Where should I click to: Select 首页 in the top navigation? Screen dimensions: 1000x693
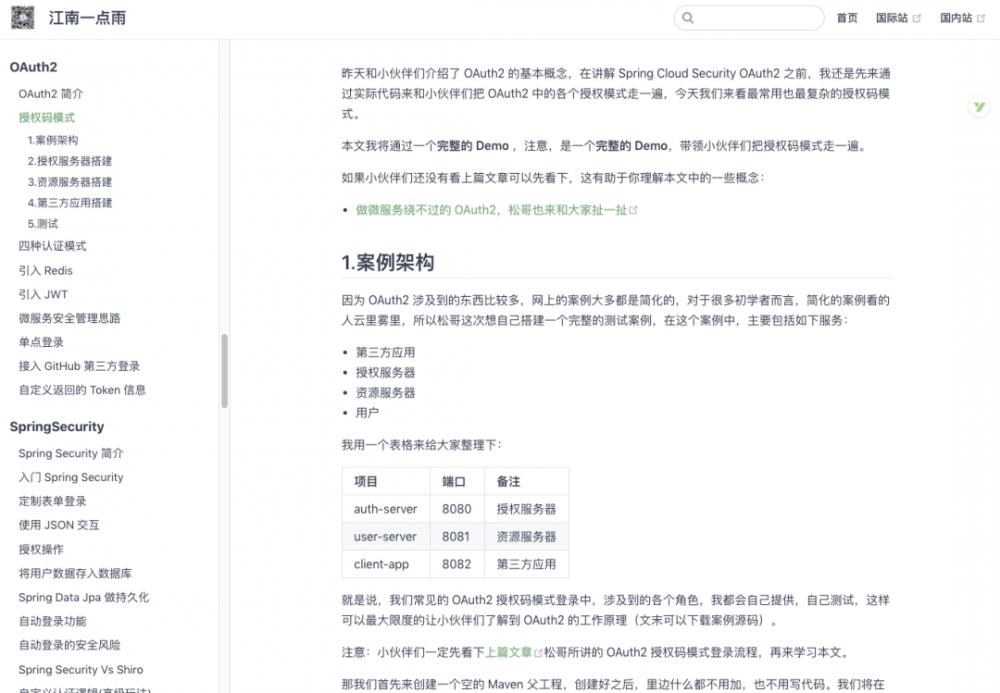[x=847, y=17]
